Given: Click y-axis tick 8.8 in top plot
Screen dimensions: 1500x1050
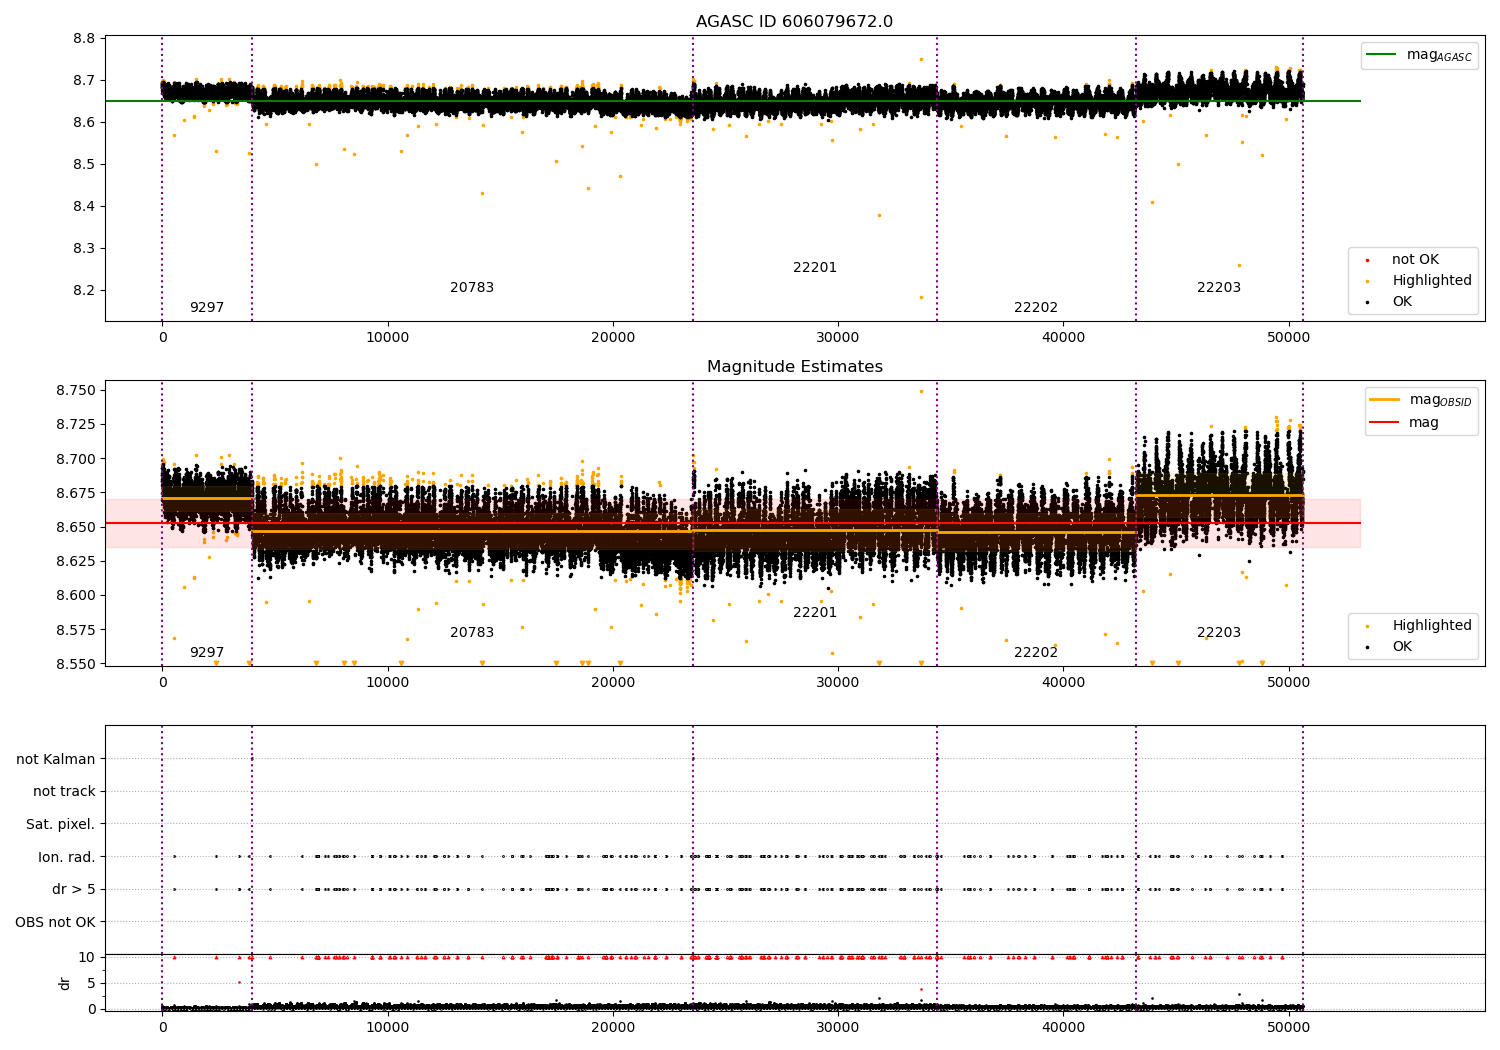Looking at the screenshot, I should click(x=84, y=39).
